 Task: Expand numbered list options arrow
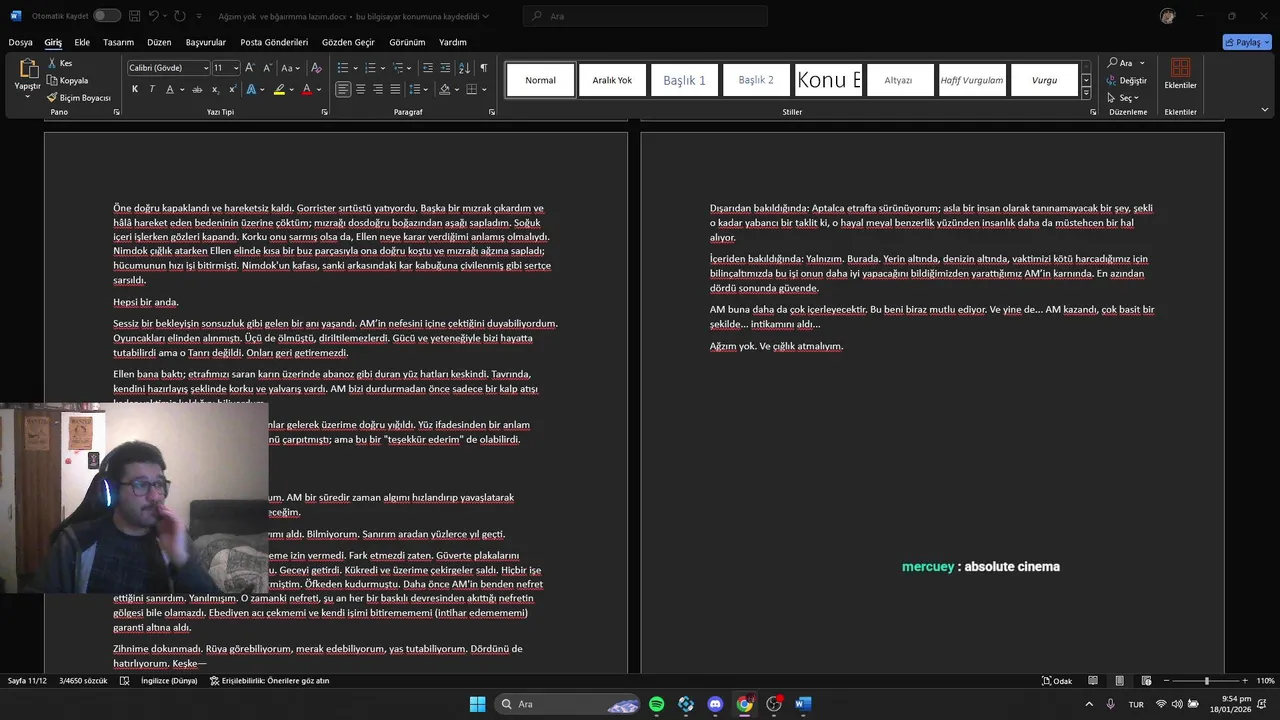click(382, 68)
